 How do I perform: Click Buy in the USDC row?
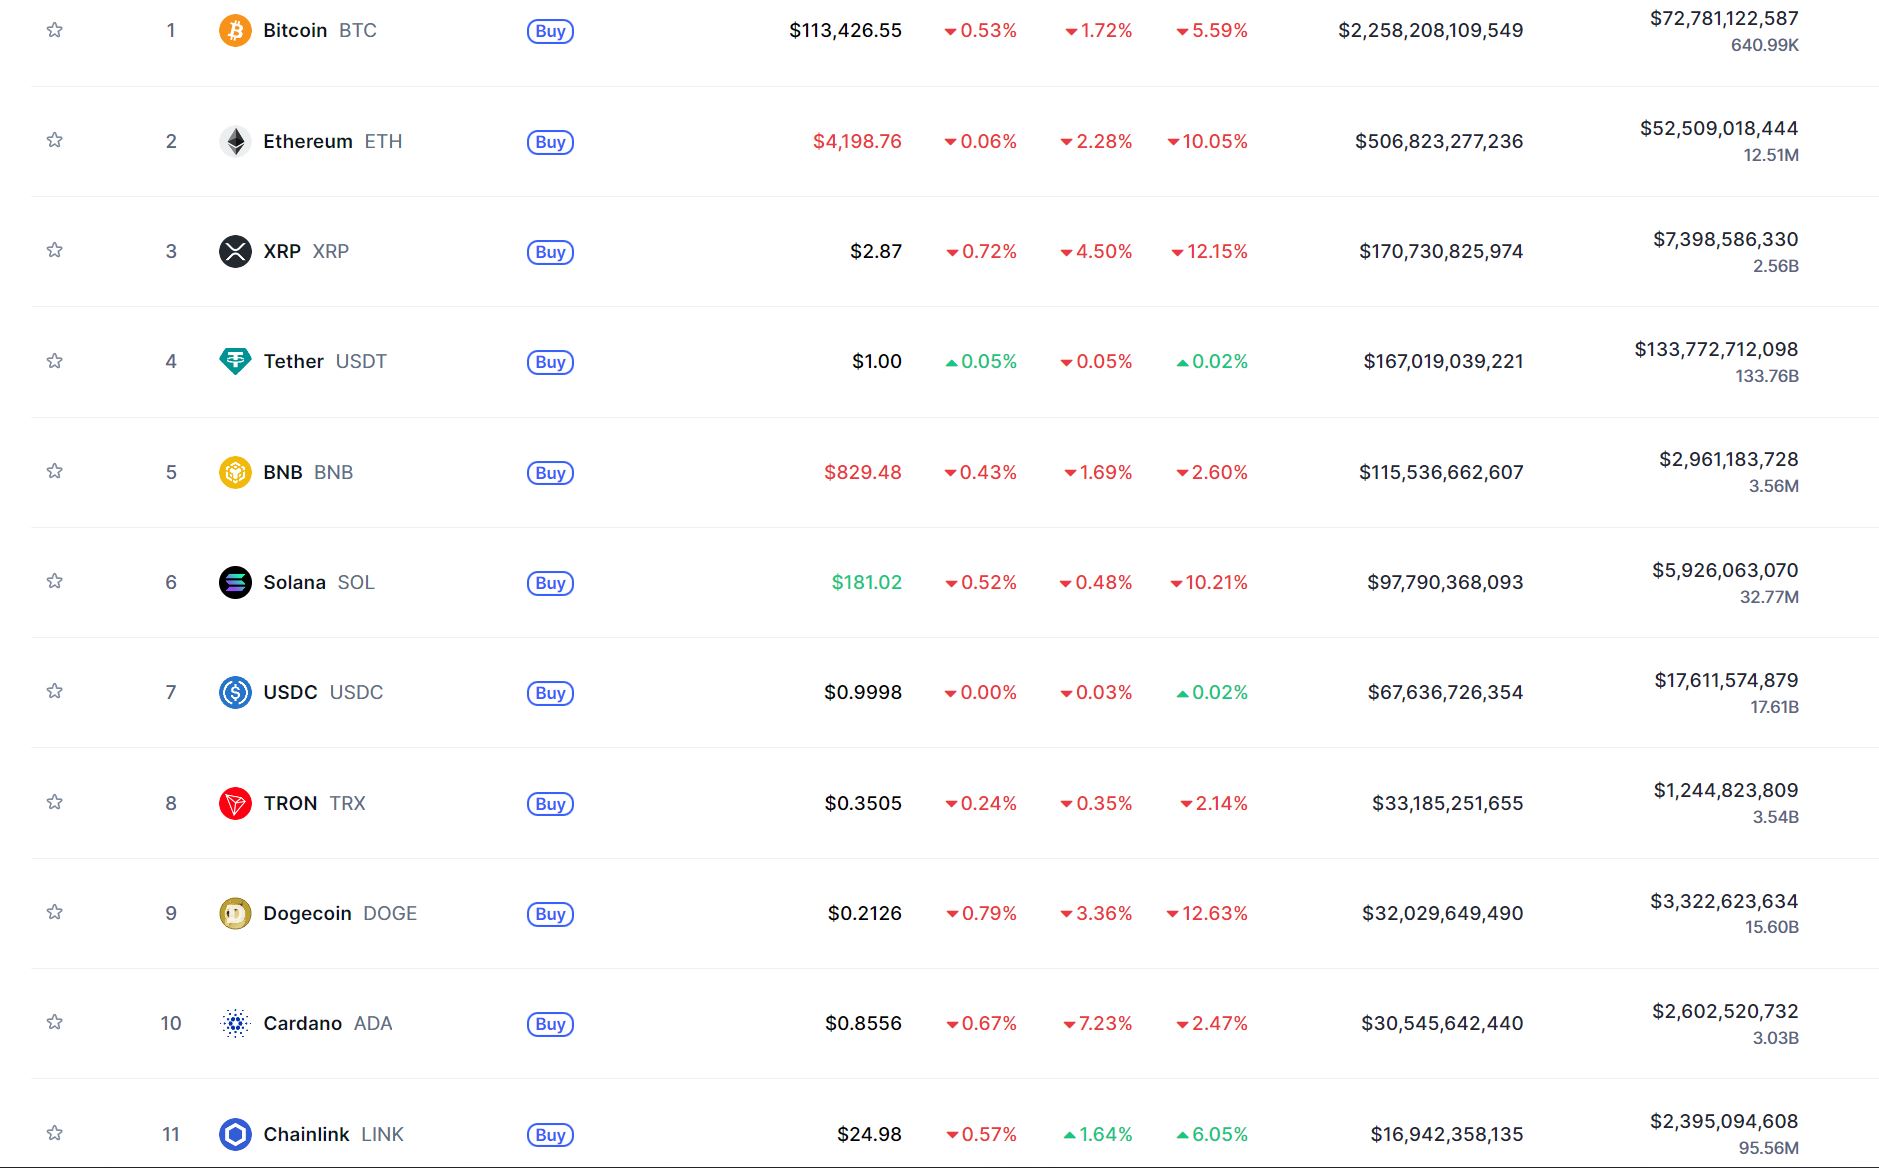(550, 693)
